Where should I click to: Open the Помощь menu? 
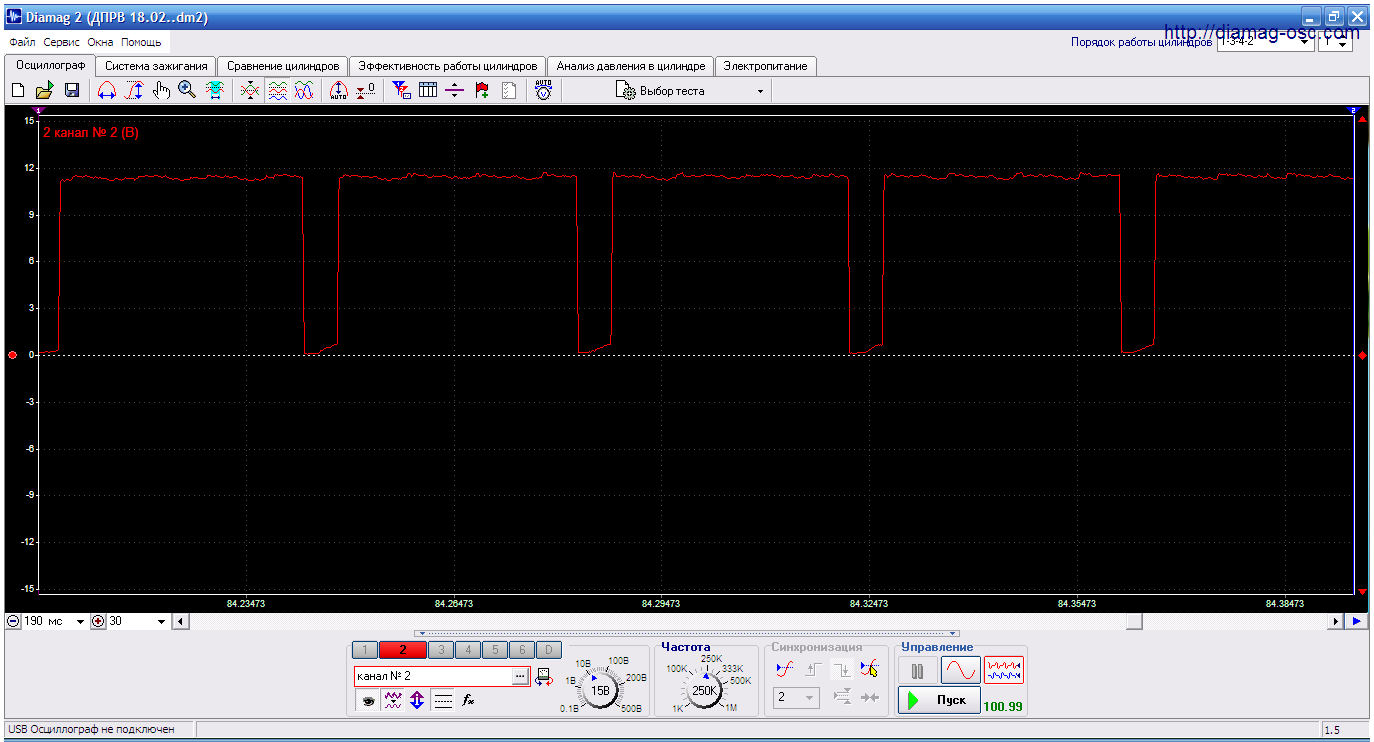tap(141, 43)
